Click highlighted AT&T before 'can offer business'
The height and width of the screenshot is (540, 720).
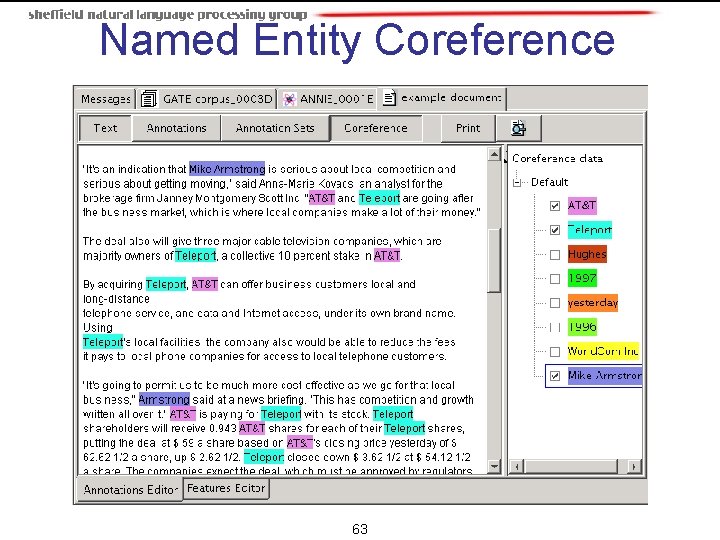(204, 284)
